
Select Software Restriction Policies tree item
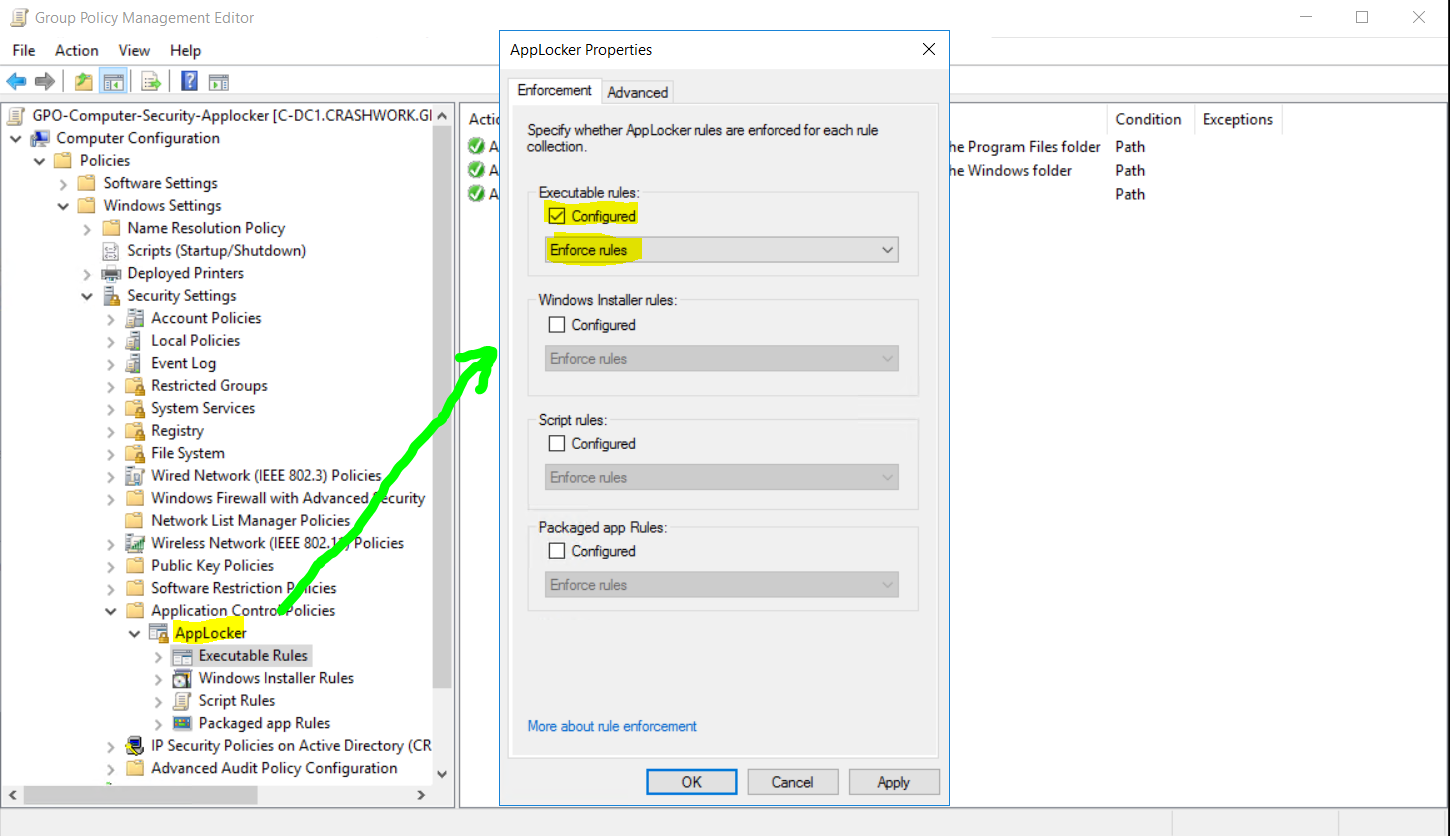(244, 588)
